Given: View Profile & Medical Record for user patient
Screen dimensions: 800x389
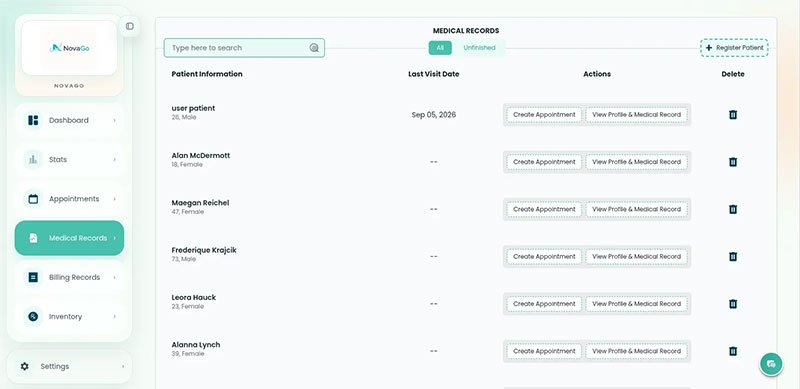Looking at the screenshot, I should click(x=636, y=115).
